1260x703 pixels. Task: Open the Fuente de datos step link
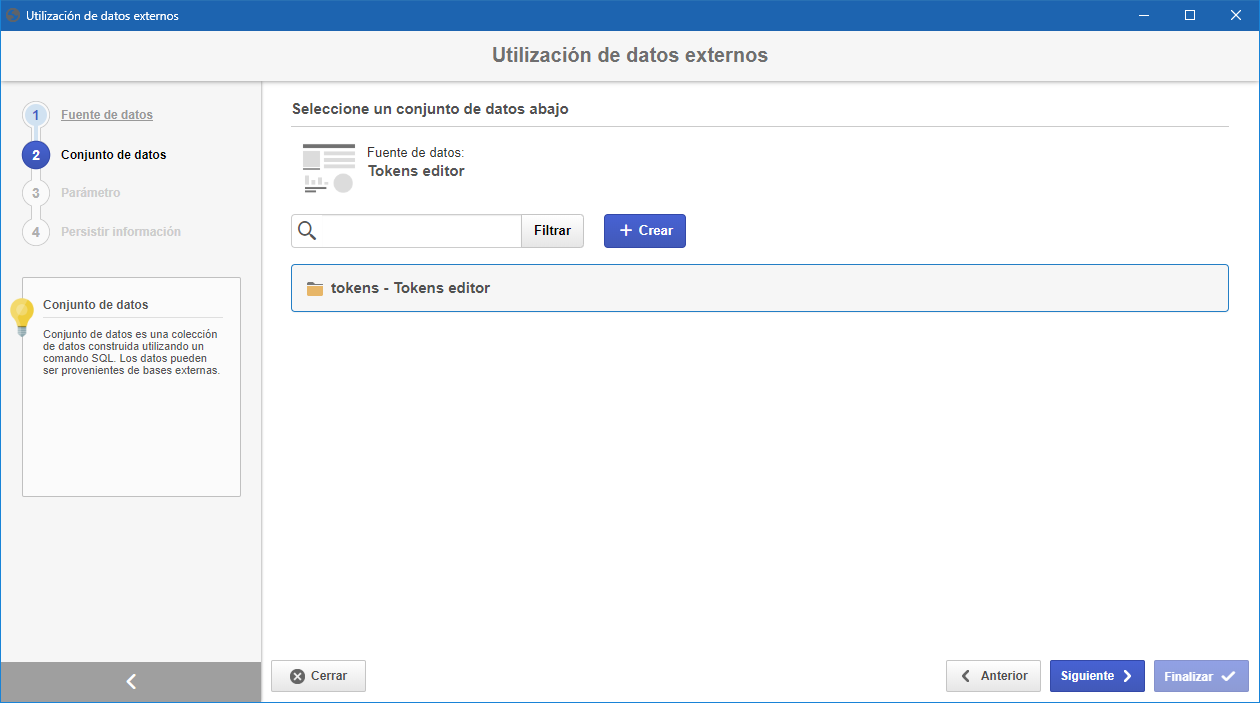coord(107,115)
